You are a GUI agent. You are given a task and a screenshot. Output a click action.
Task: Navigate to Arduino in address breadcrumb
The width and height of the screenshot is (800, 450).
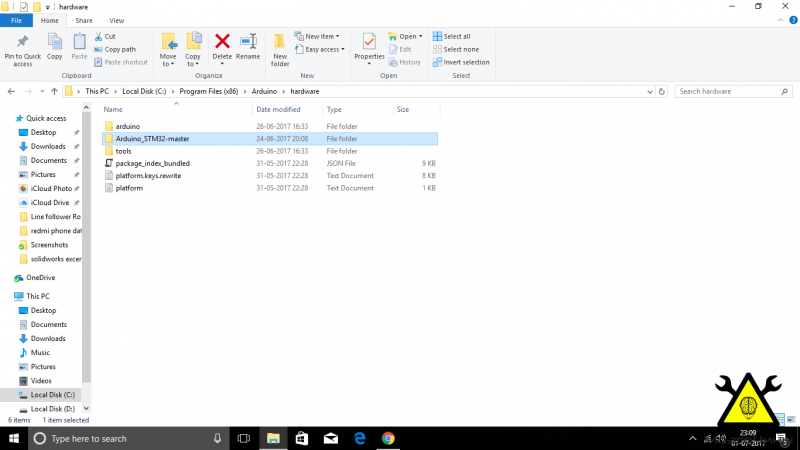click(264, 91)
